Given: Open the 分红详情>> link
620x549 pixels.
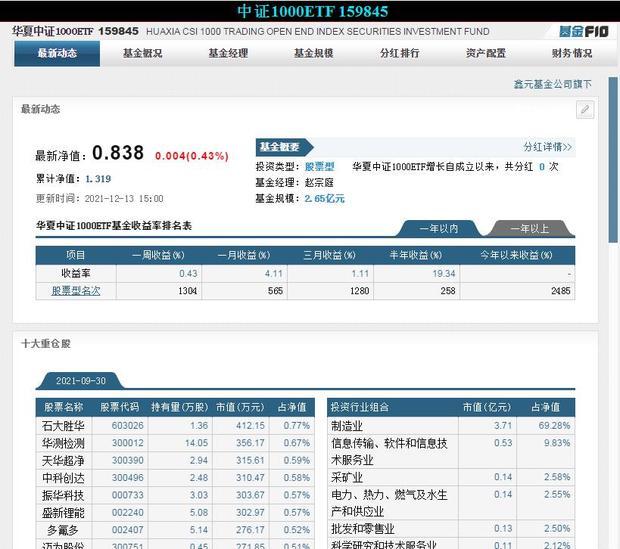Looking at the screenshot, I should point(548,147).
